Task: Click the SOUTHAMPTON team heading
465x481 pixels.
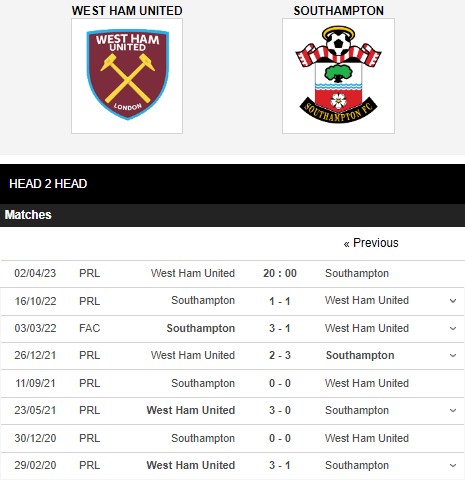Action: coord(338,11)
